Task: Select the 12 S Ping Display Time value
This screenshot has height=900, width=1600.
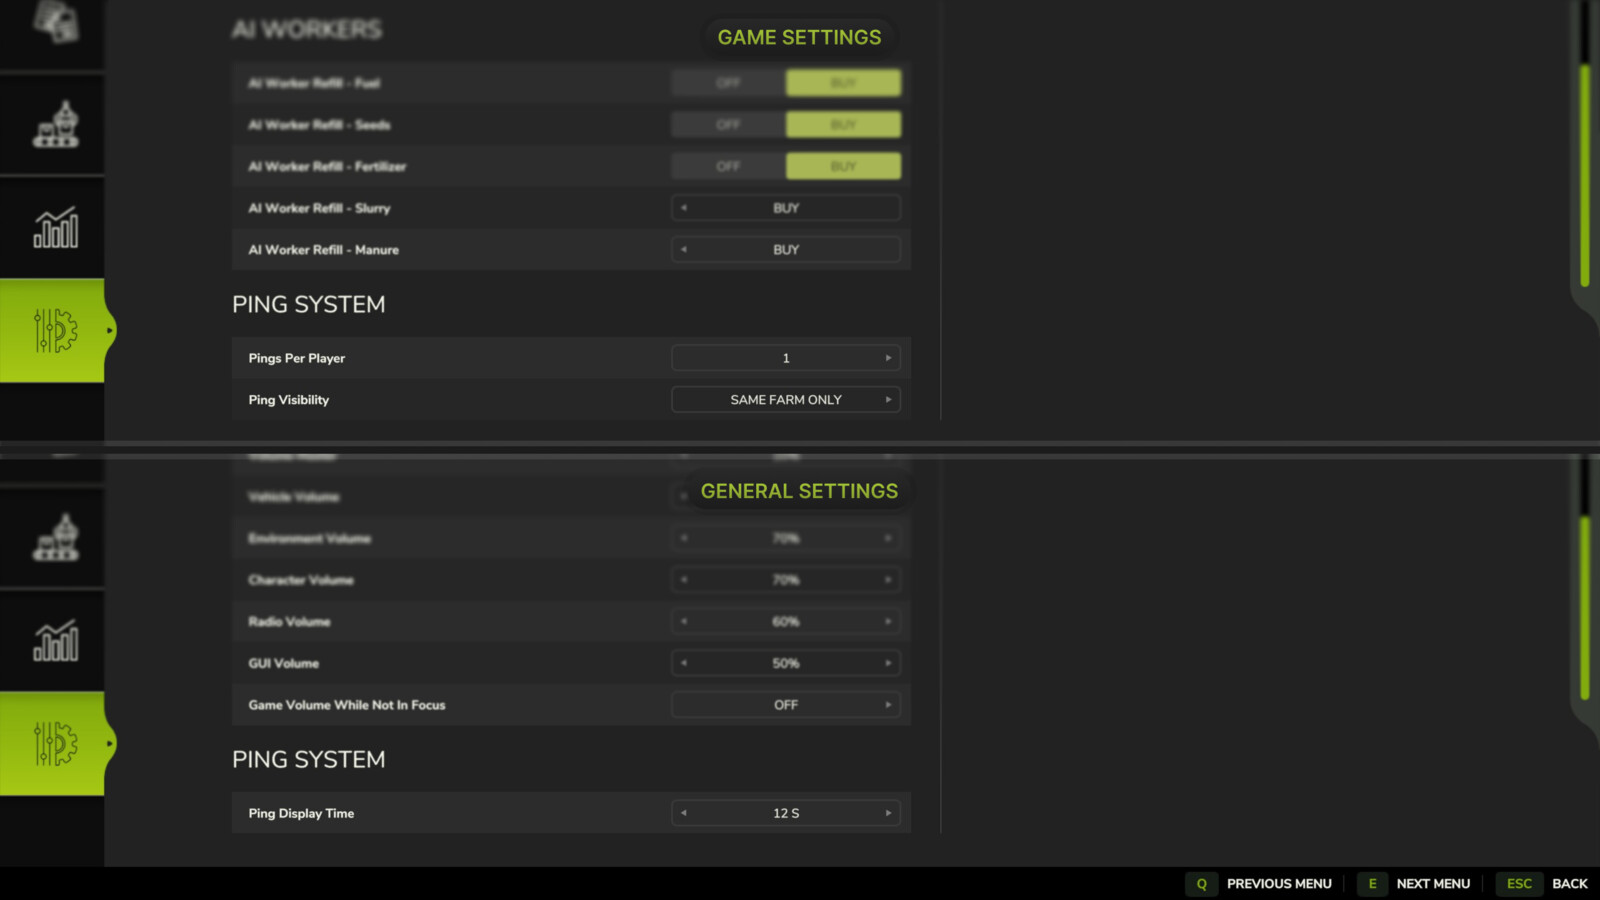Action: [x=786, y=813]
